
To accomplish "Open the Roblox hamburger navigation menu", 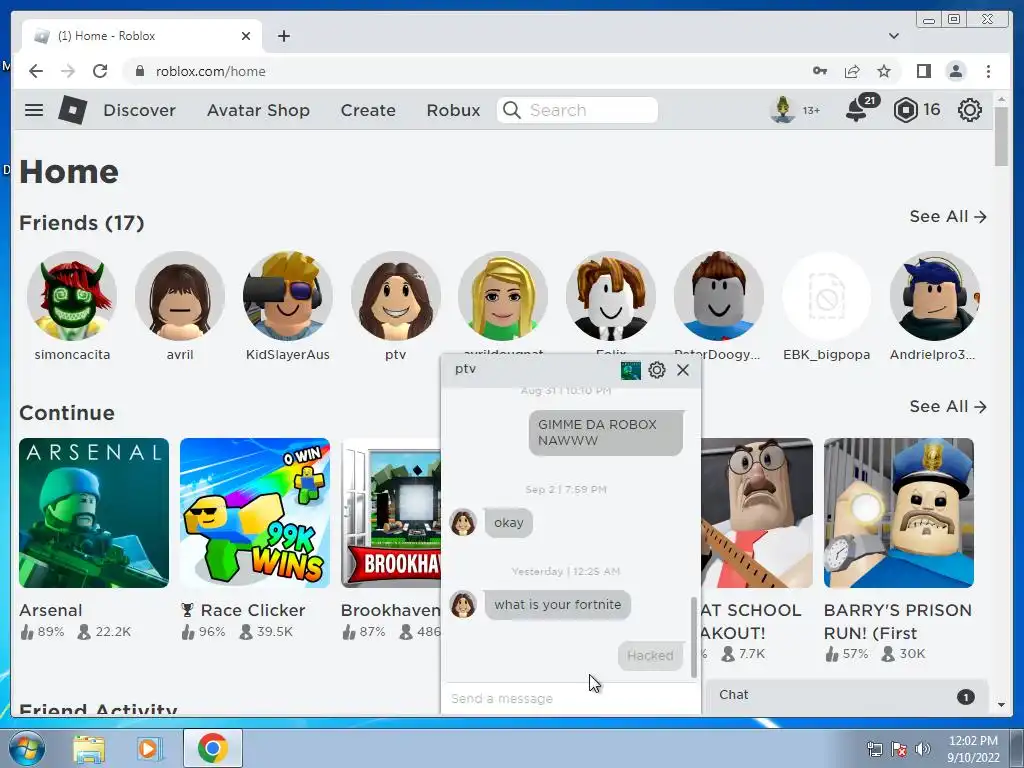I will tap(34, 110).
